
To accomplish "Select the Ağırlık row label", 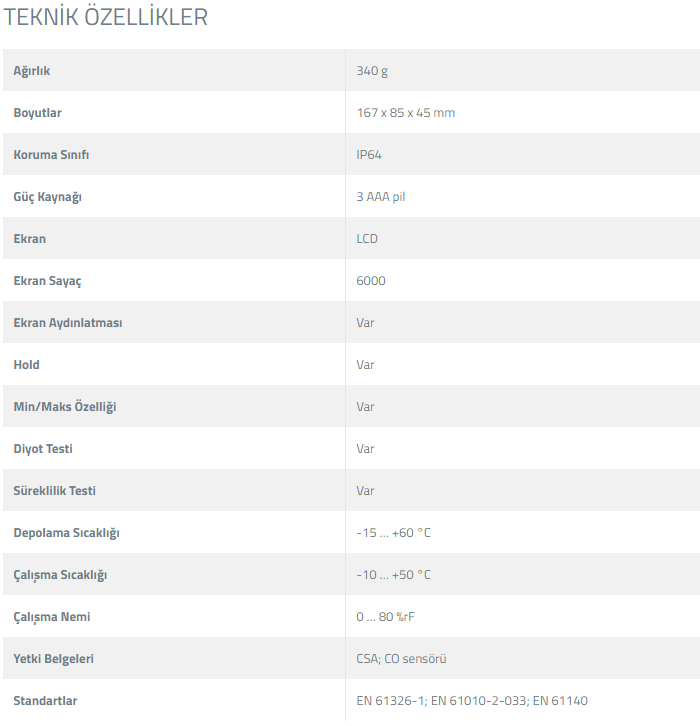I will 31,71.
